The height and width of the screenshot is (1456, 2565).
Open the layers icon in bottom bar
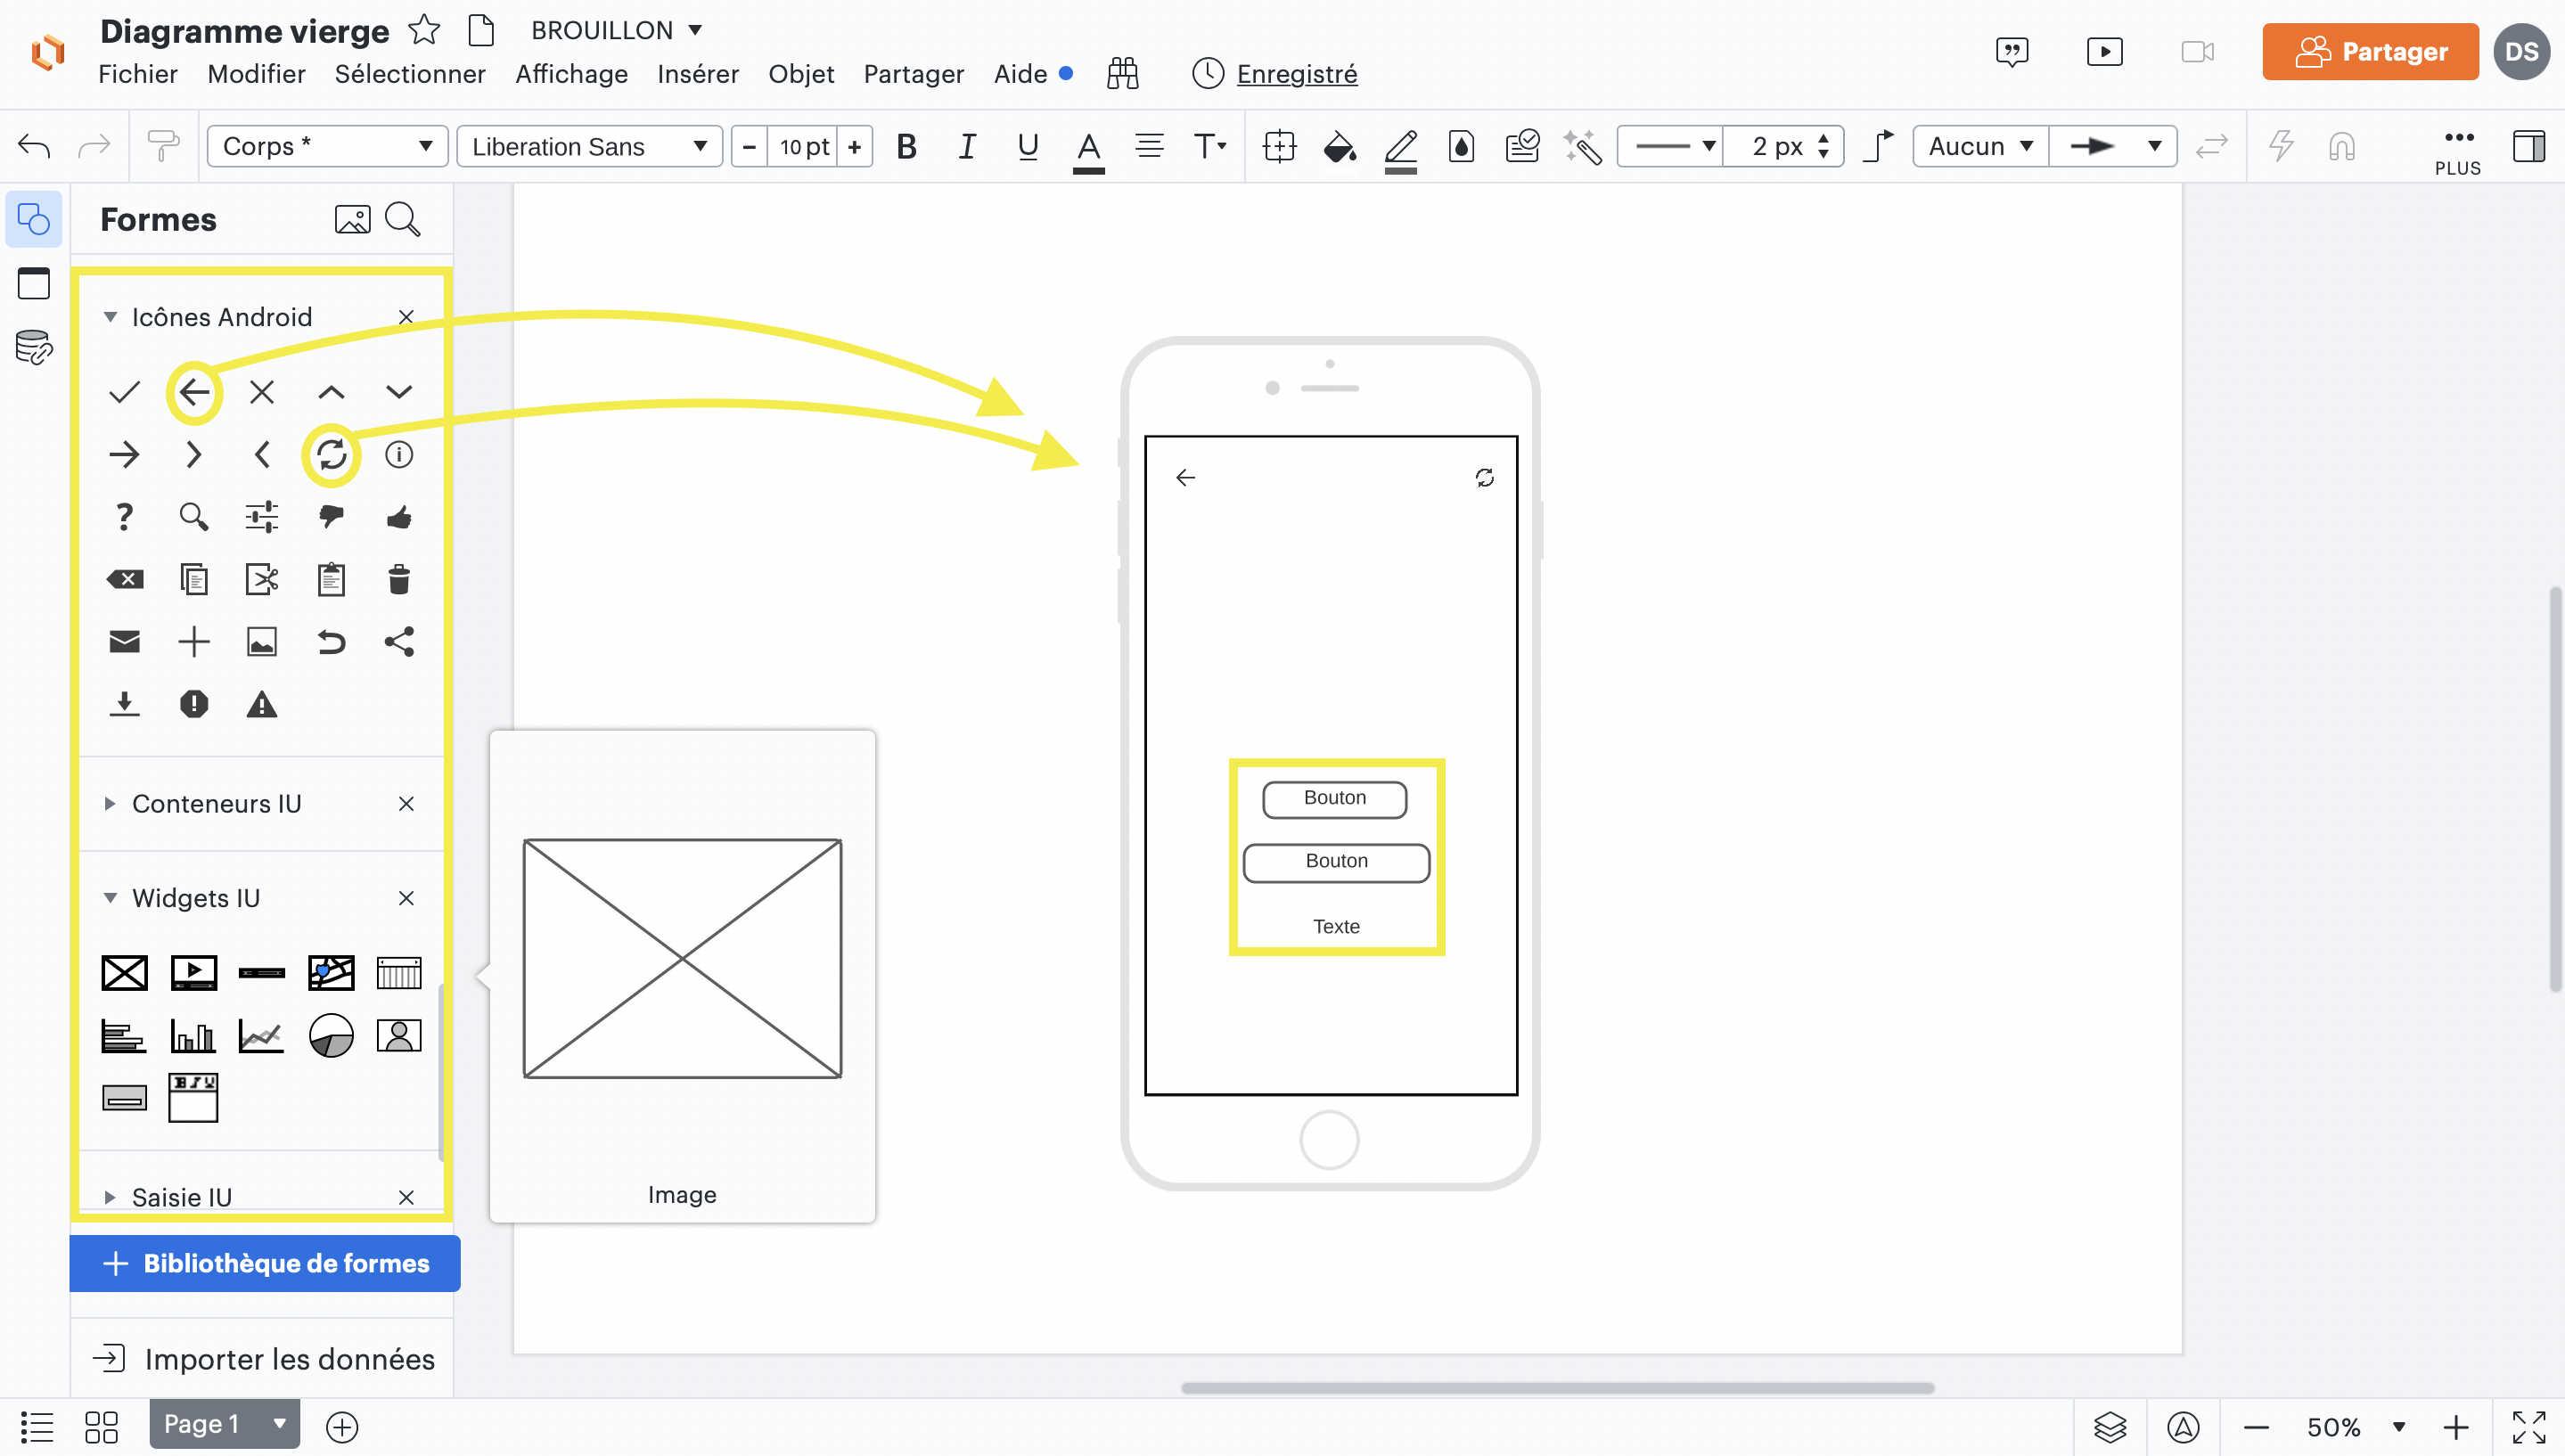click(2110, 1427)
